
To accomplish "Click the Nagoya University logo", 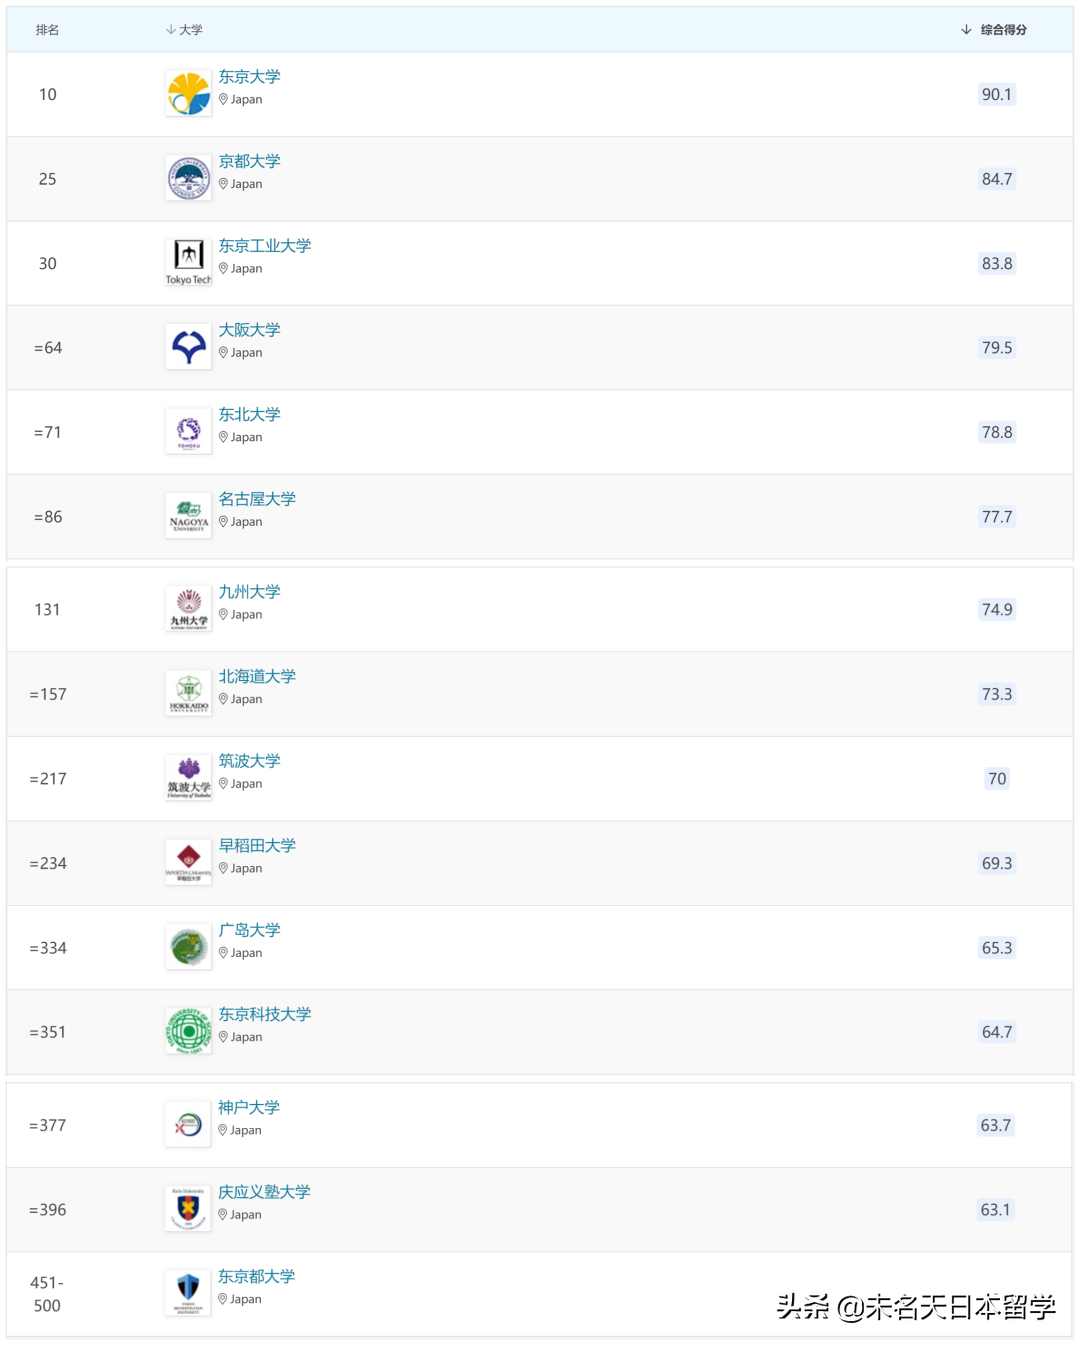I will pyautogui.click(x=187, y=515).
